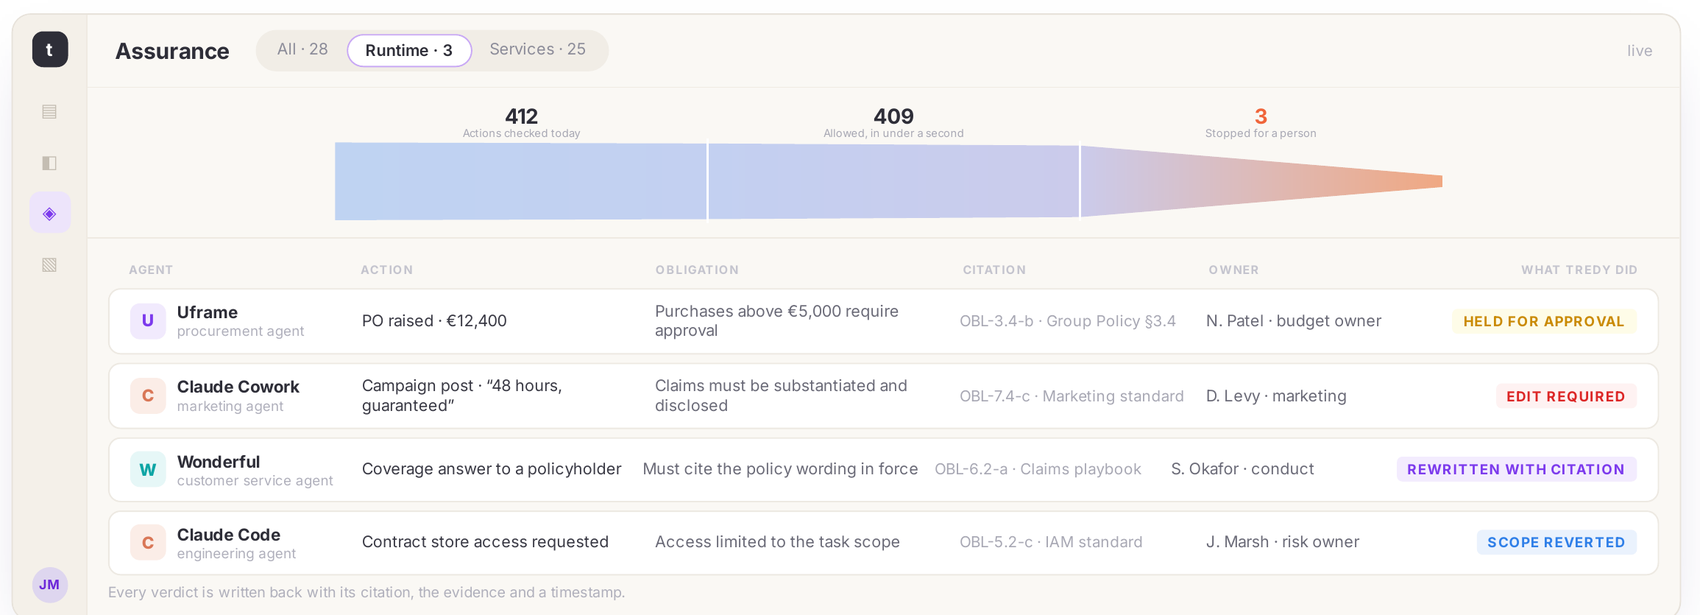Click the SCOPE REVERTED badge

[1556, 542]
